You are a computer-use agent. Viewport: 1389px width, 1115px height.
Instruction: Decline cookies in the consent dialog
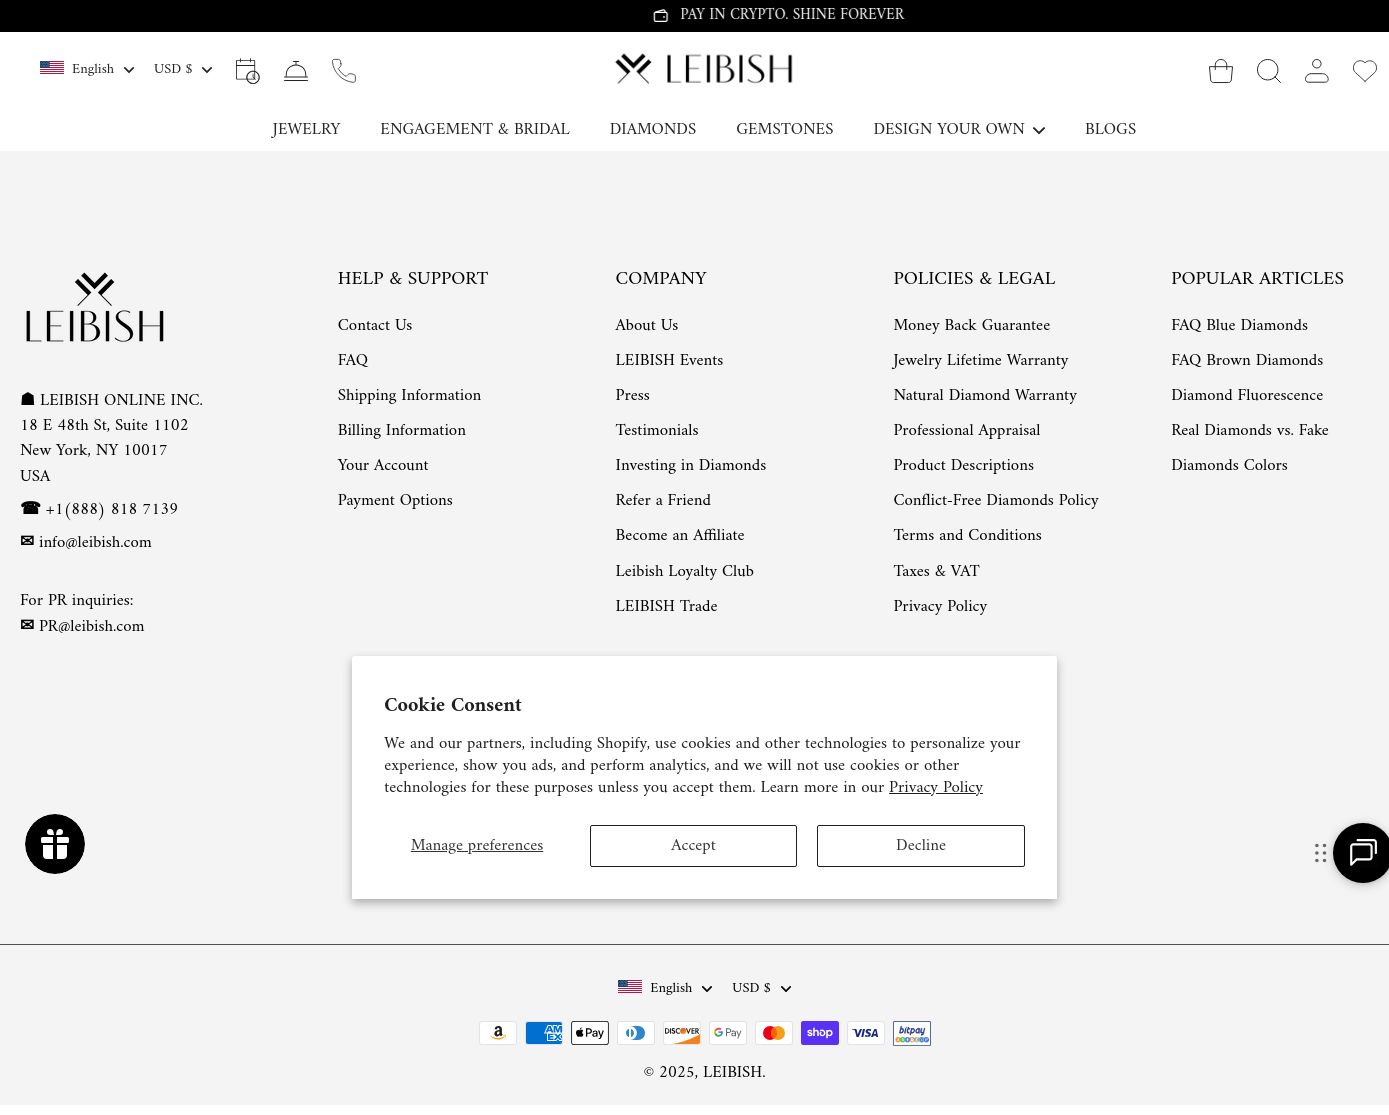pos(920,846)
